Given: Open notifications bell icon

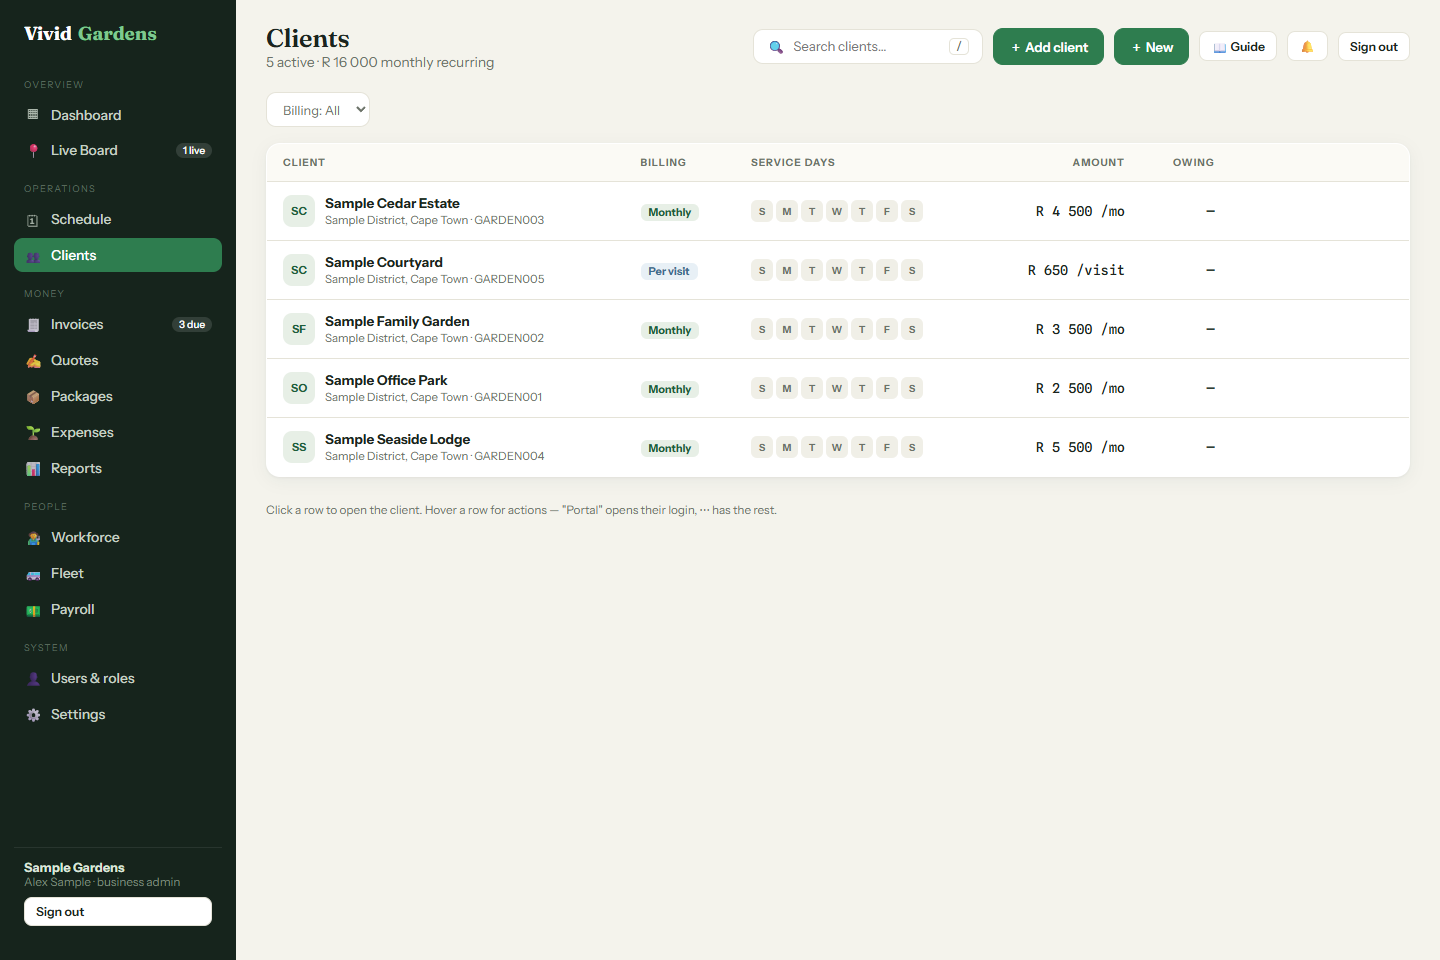Looking at the screenshot, I should 1307,47.
